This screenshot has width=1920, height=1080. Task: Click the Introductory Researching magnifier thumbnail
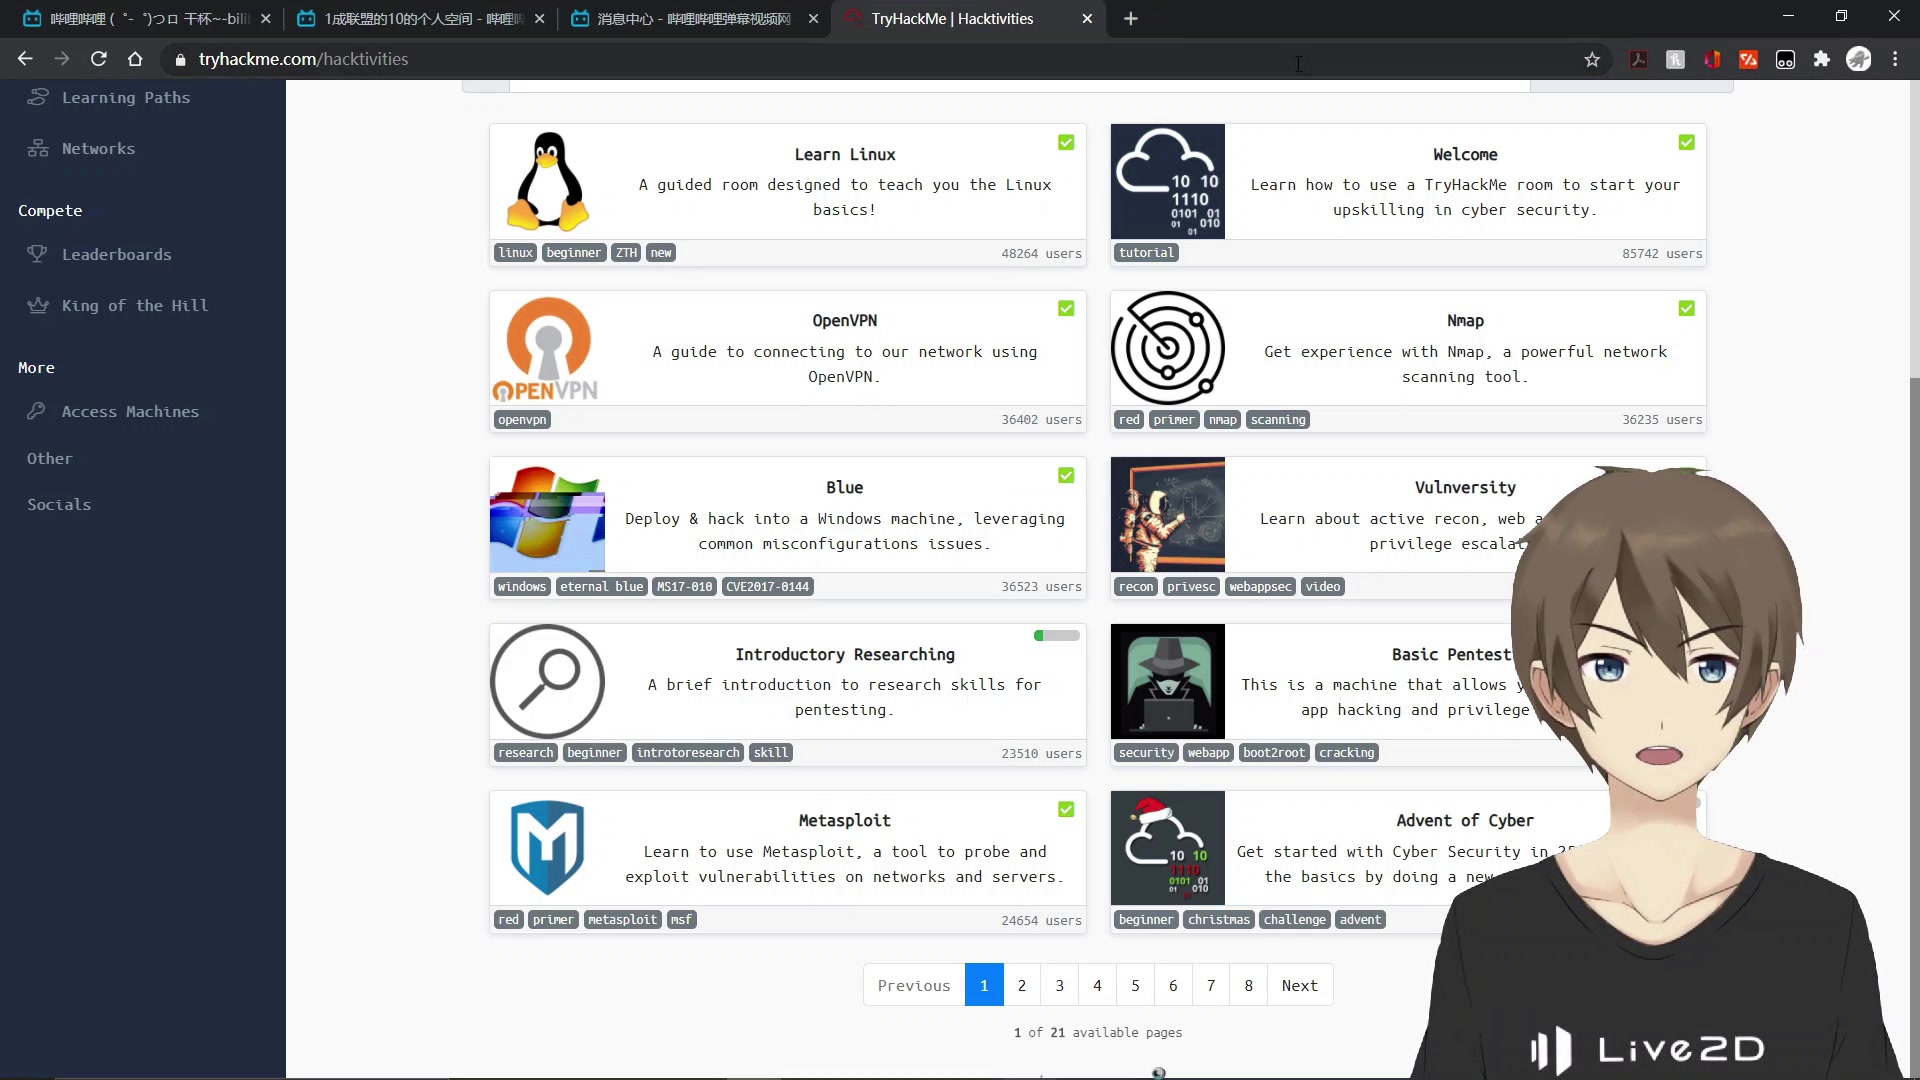[548, 681]
